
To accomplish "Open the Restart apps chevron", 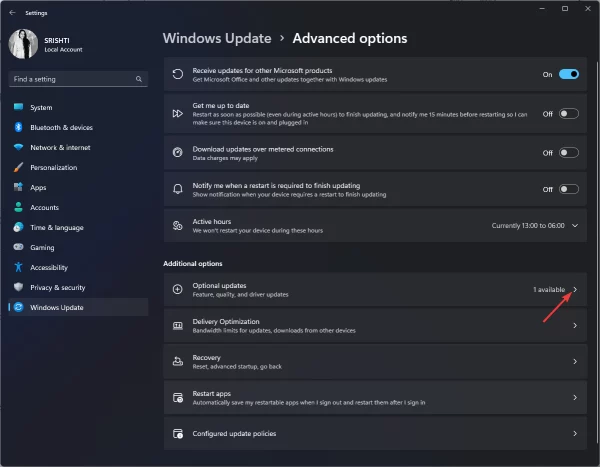I will point(575,398).
